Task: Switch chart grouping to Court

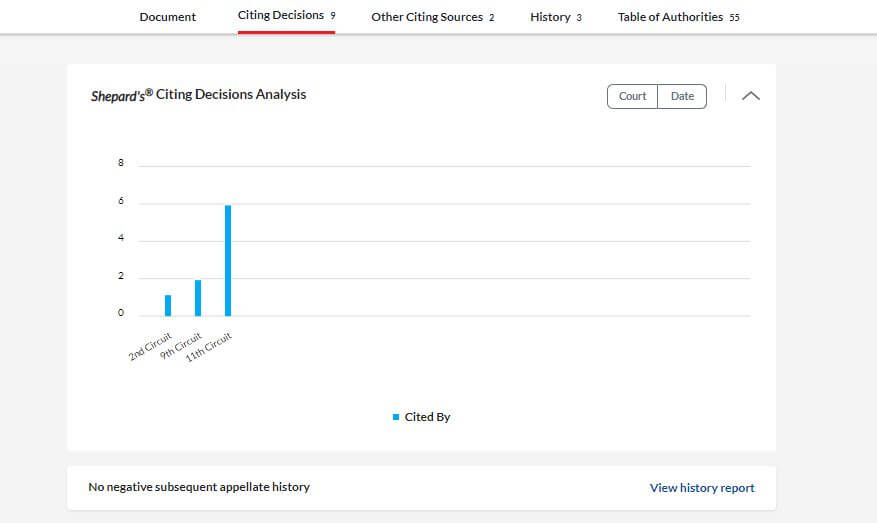Action: [632, 96]
